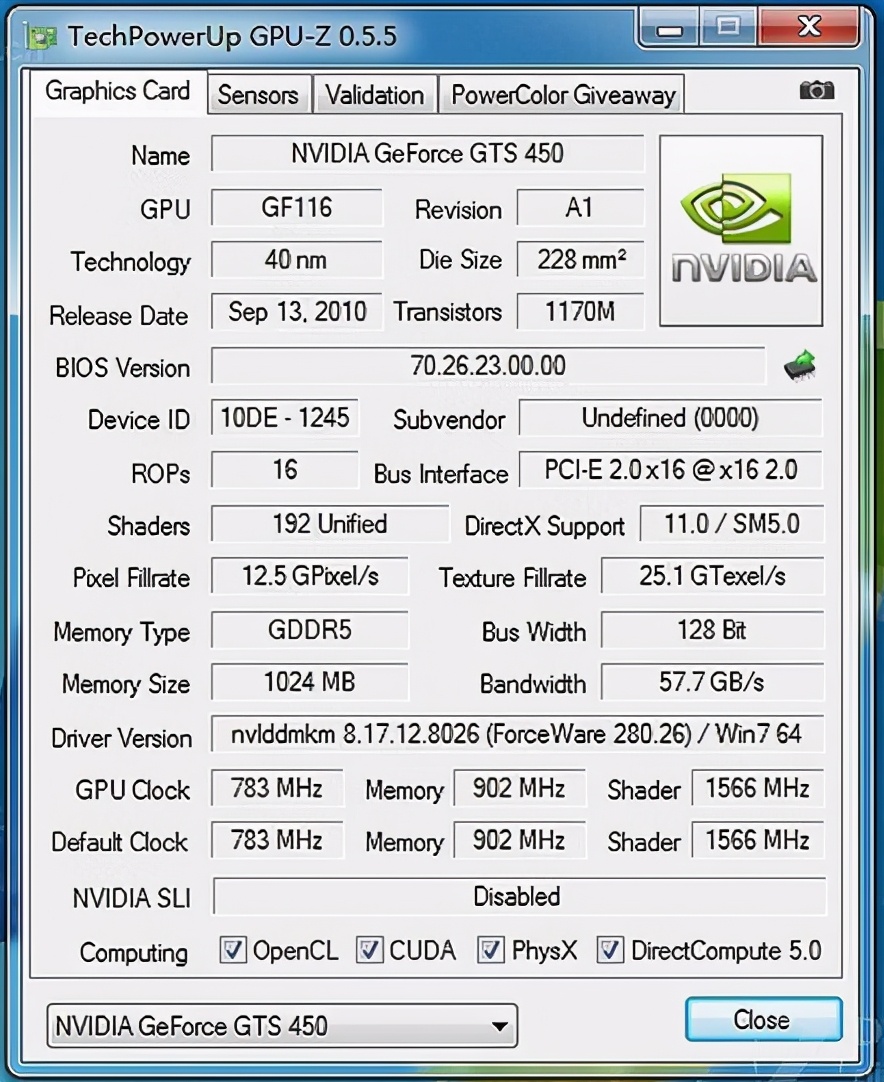Open the Sensors tab
The image size is (884, 1082).
258,95
